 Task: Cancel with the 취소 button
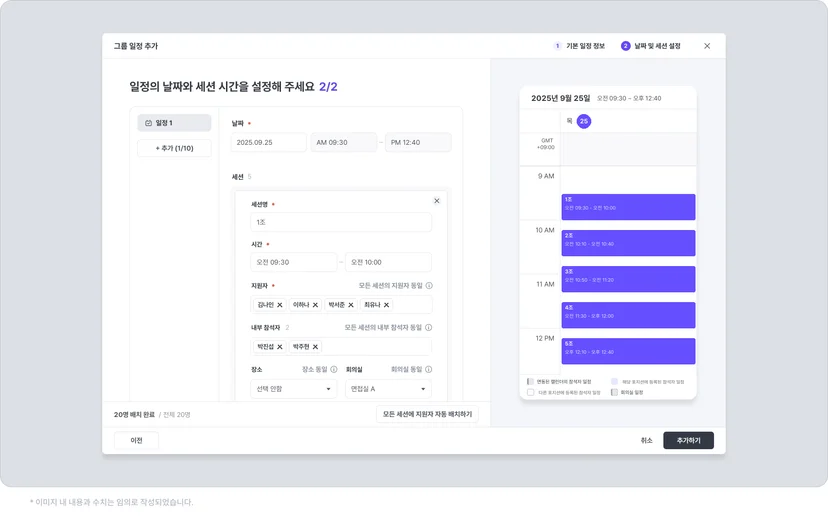[646, 440]
